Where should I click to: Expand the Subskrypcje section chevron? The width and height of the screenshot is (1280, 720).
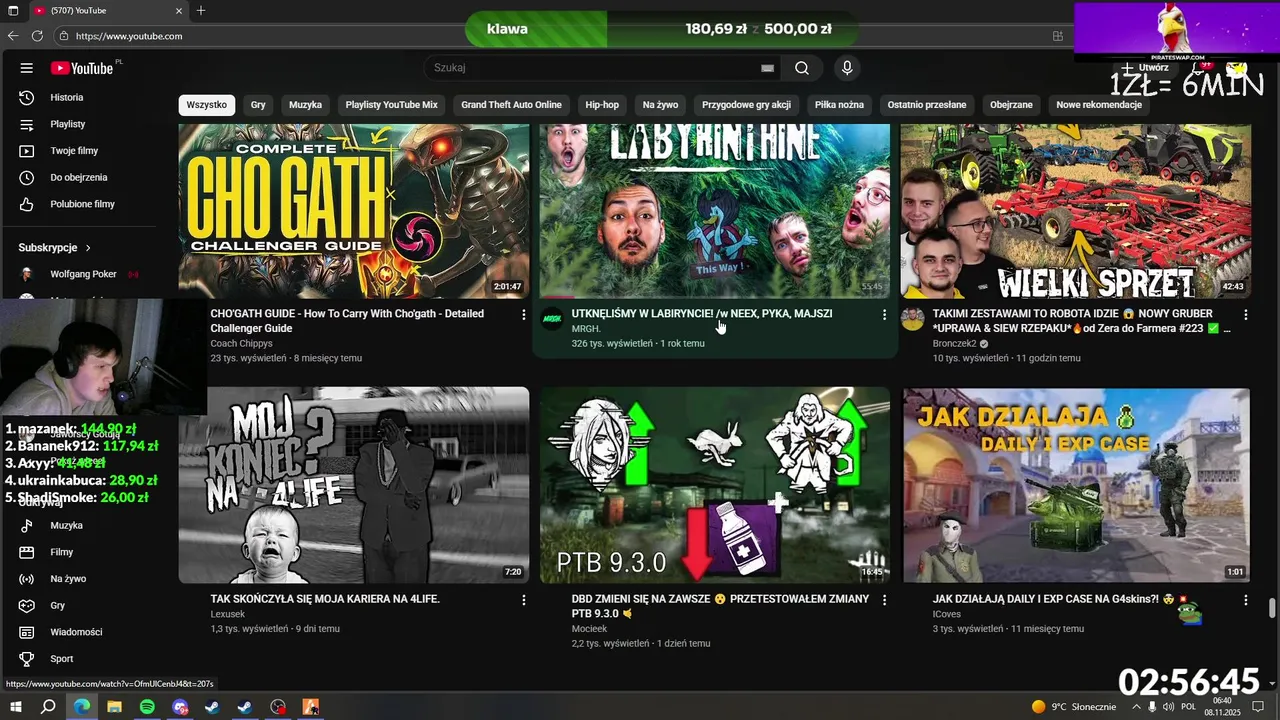coord(88,247)
